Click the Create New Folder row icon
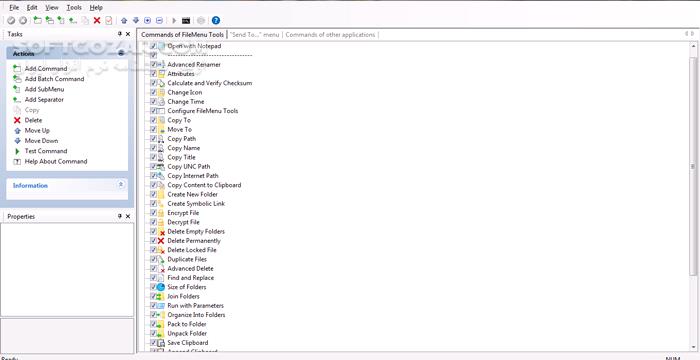 pos(161,194)
